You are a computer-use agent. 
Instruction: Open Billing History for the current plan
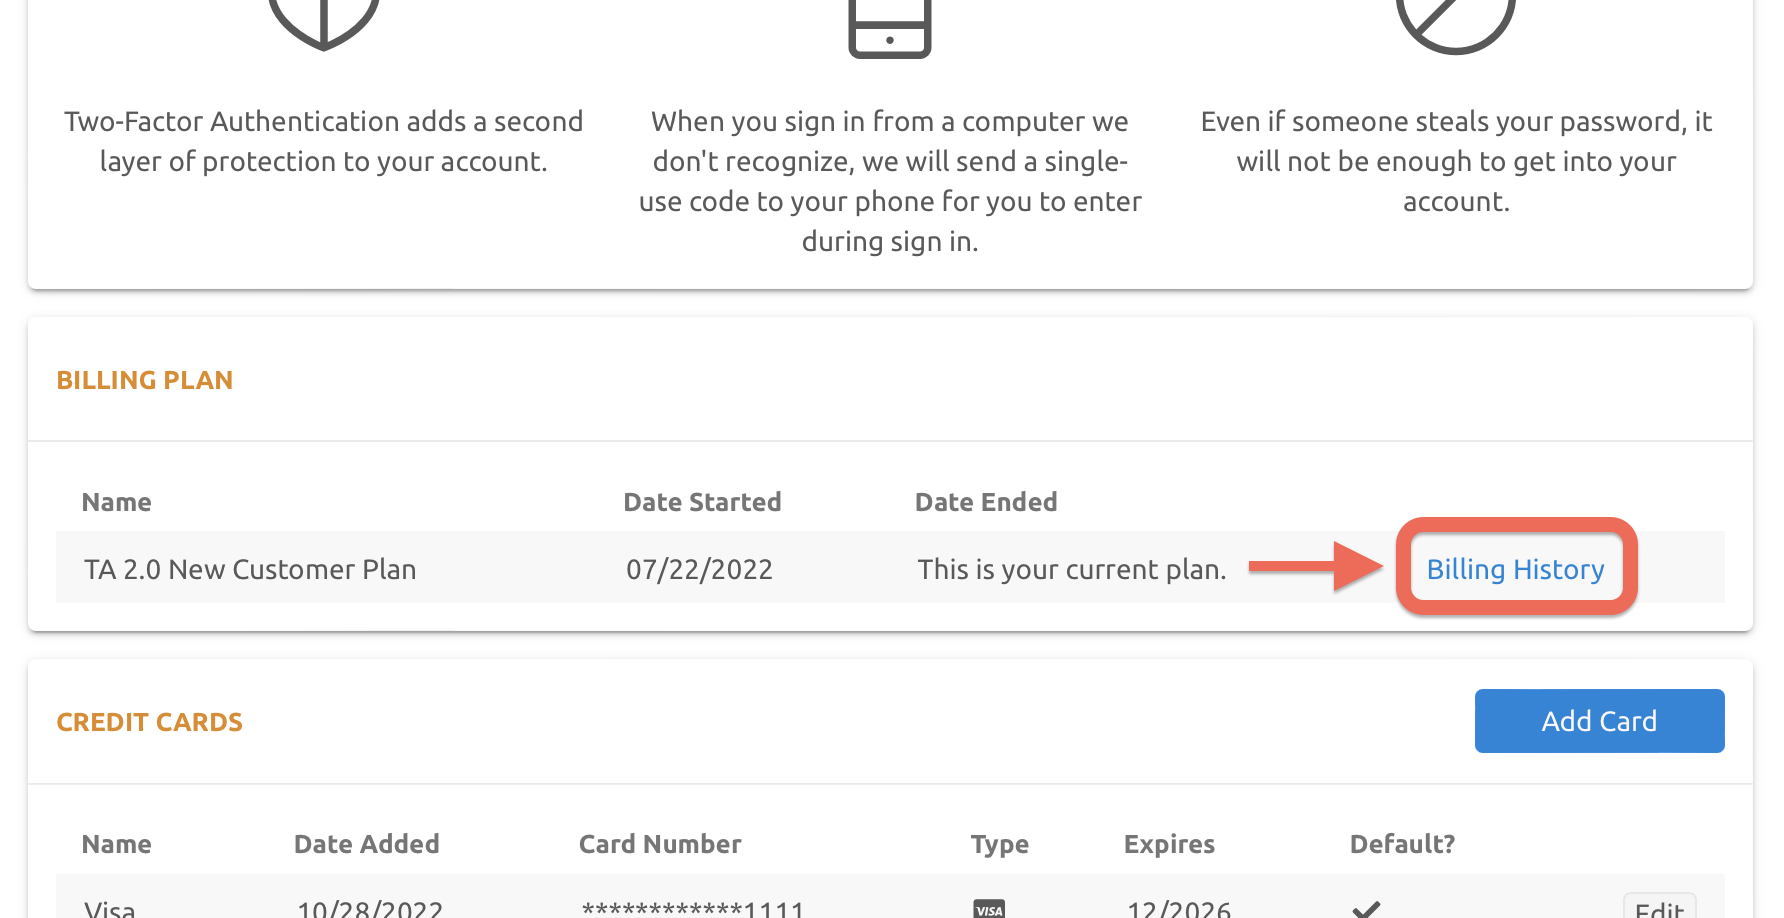point(1515,568)
